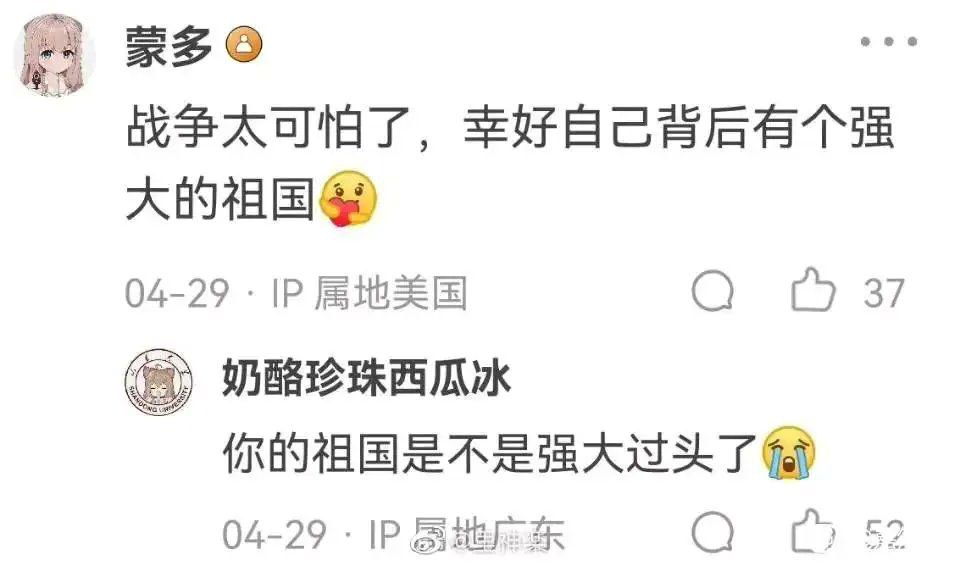The height and width of the screenshot is (564, 960).
Task: Click the reply bubble on 奶酪珍珠西瓜冰's reply
Action: (713, 532)
